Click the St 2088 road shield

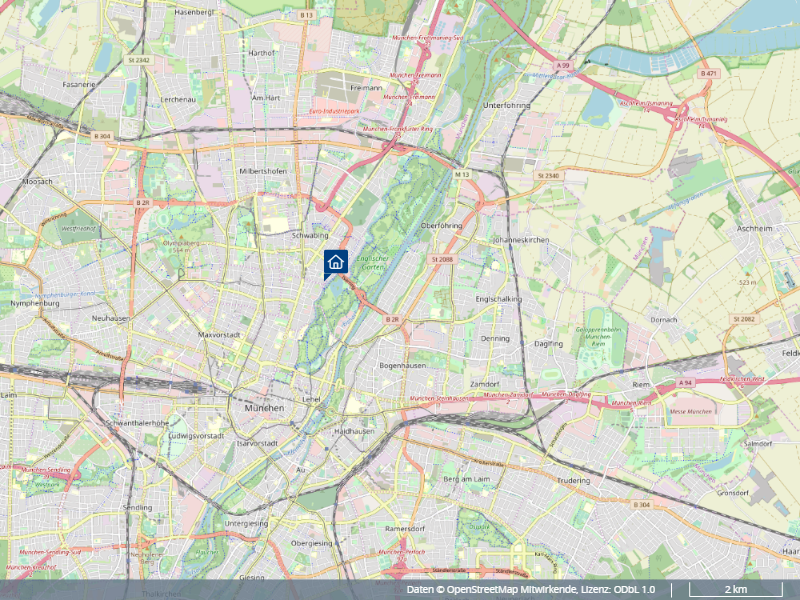[x=442, y=259]
